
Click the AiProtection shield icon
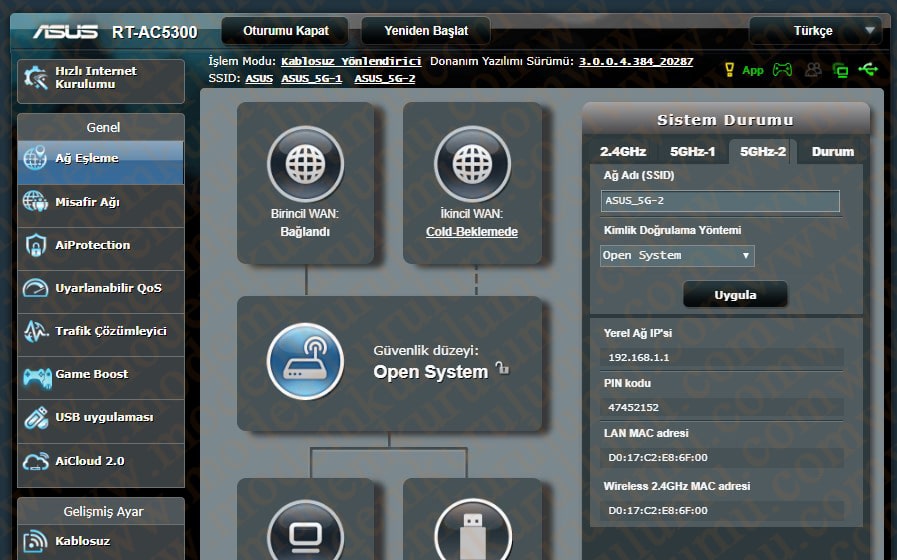tap(35, 245)
